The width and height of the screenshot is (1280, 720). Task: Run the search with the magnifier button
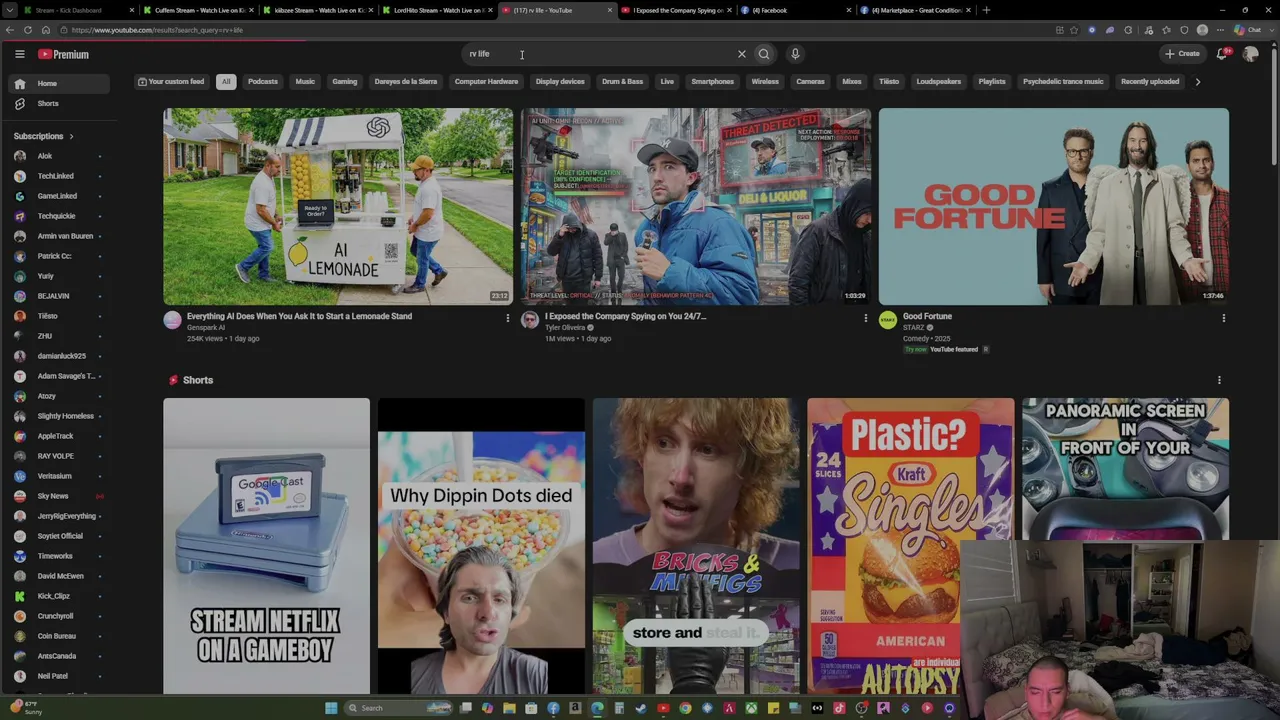[764, 54]
